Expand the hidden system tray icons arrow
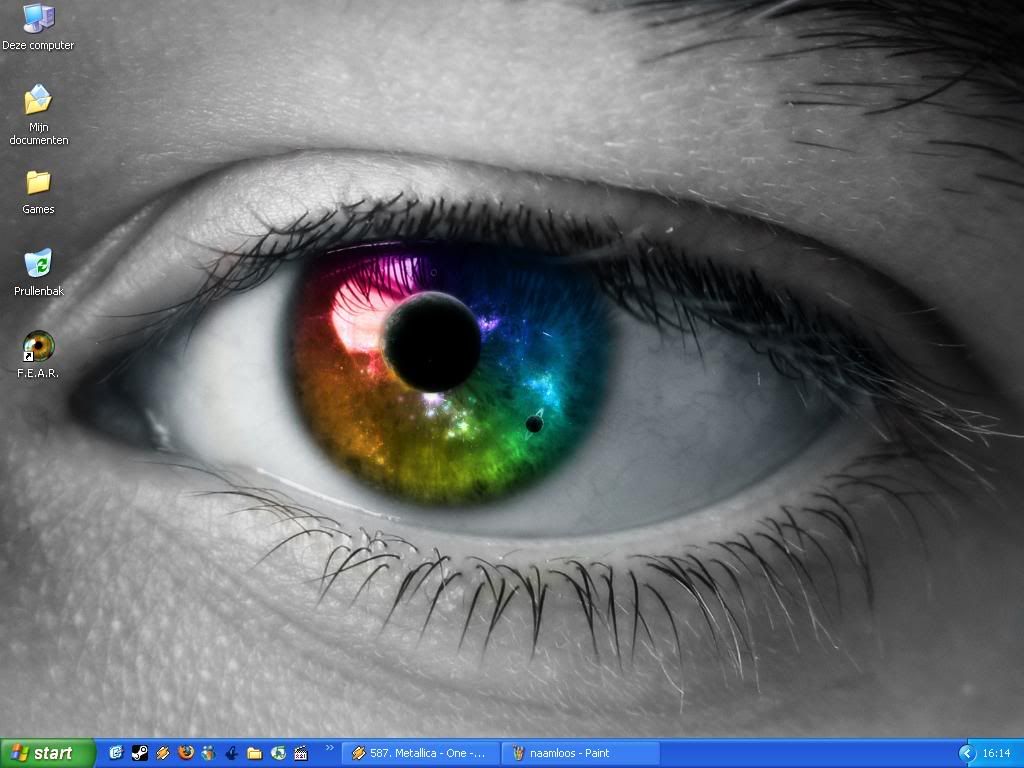The image size is (1024, 768). click(966, 754)
